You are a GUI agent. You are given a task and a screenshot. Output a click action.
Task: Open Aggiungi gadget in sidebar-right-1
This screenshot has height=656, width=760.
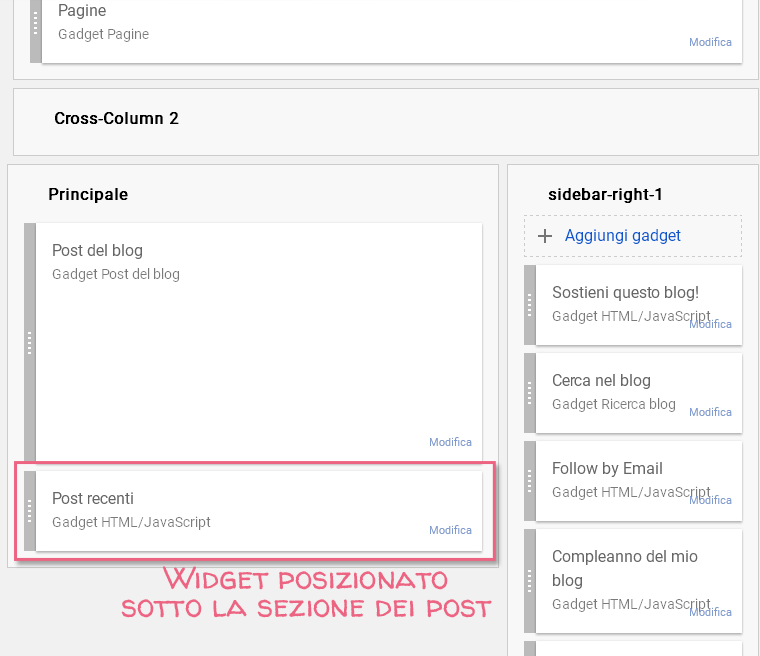tap(622, 236)
